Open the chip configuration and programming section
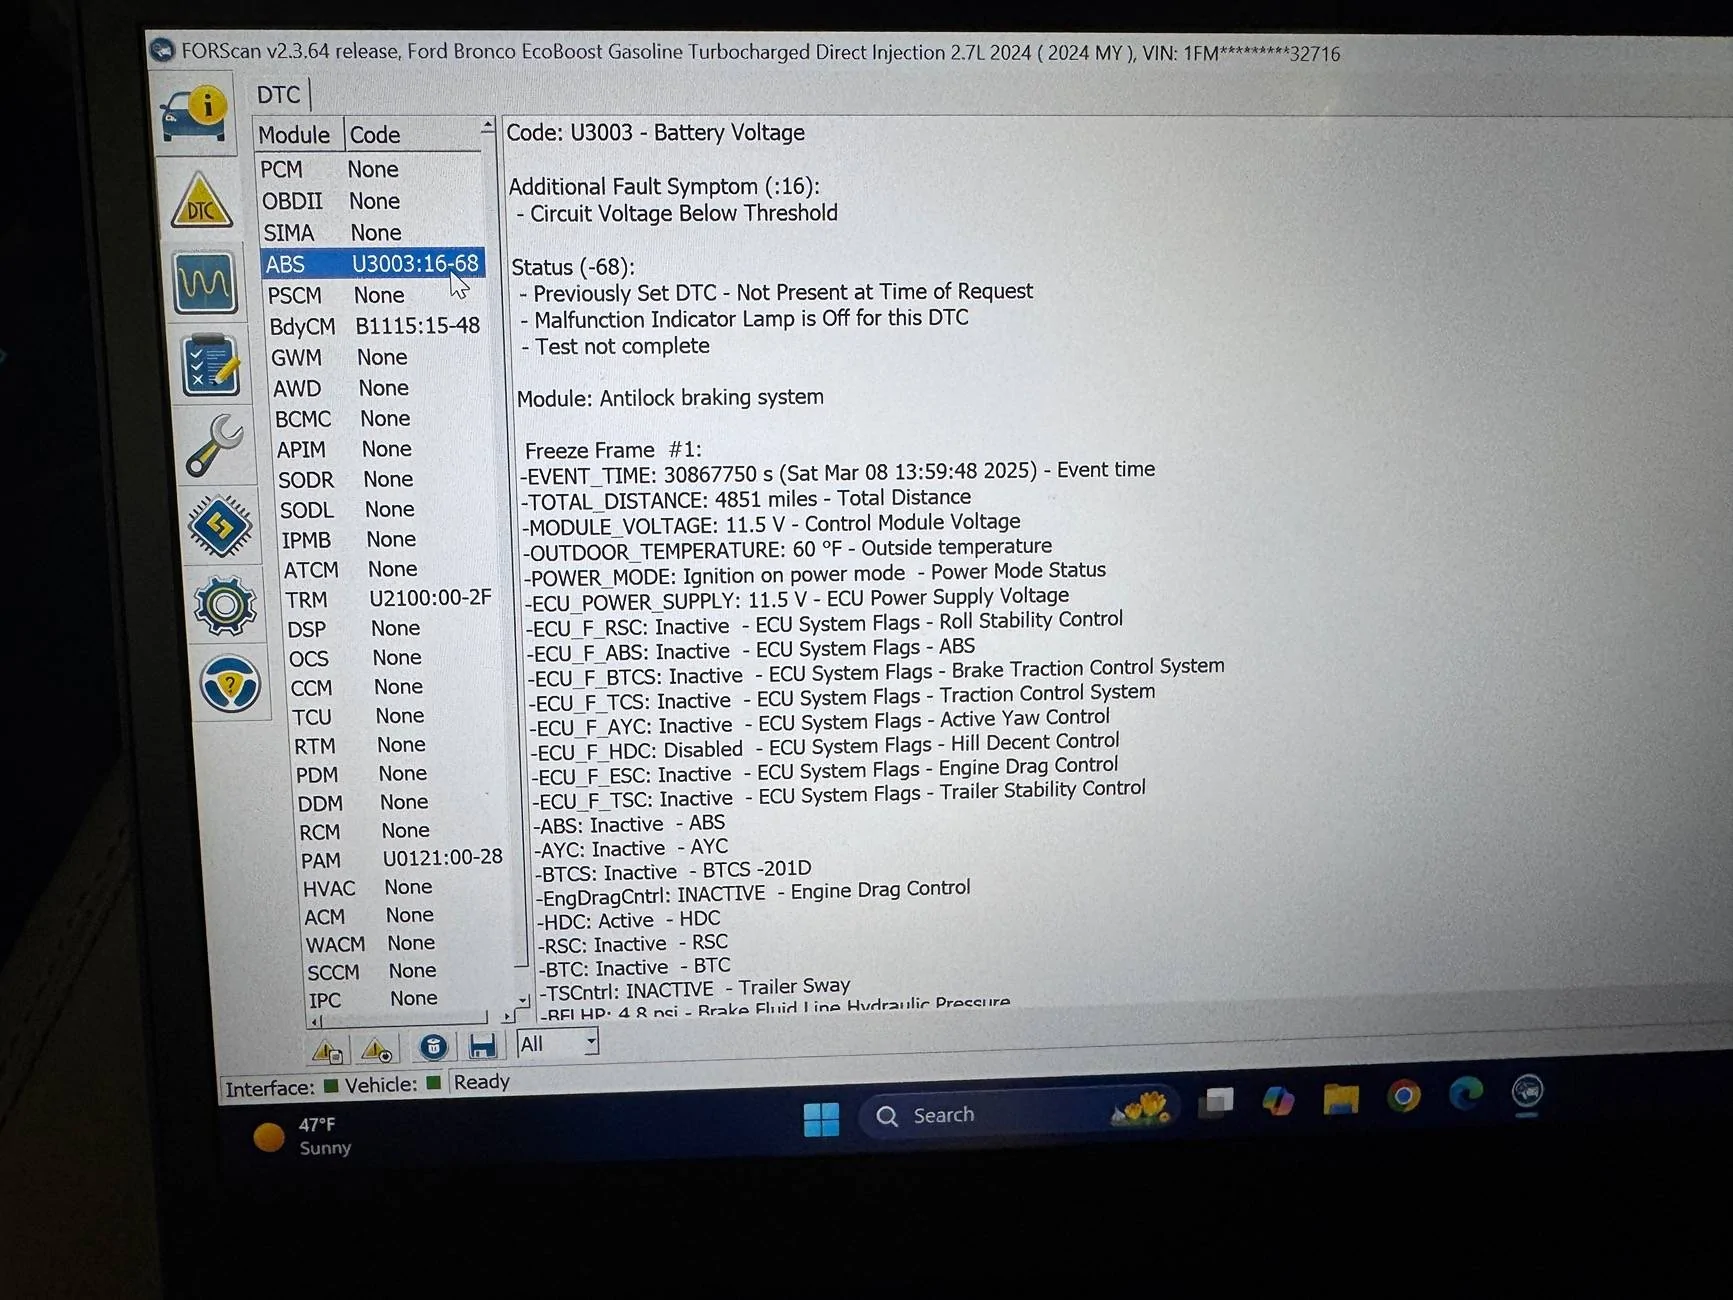Screen dimensions: 1733x1300 click(220, 525)
